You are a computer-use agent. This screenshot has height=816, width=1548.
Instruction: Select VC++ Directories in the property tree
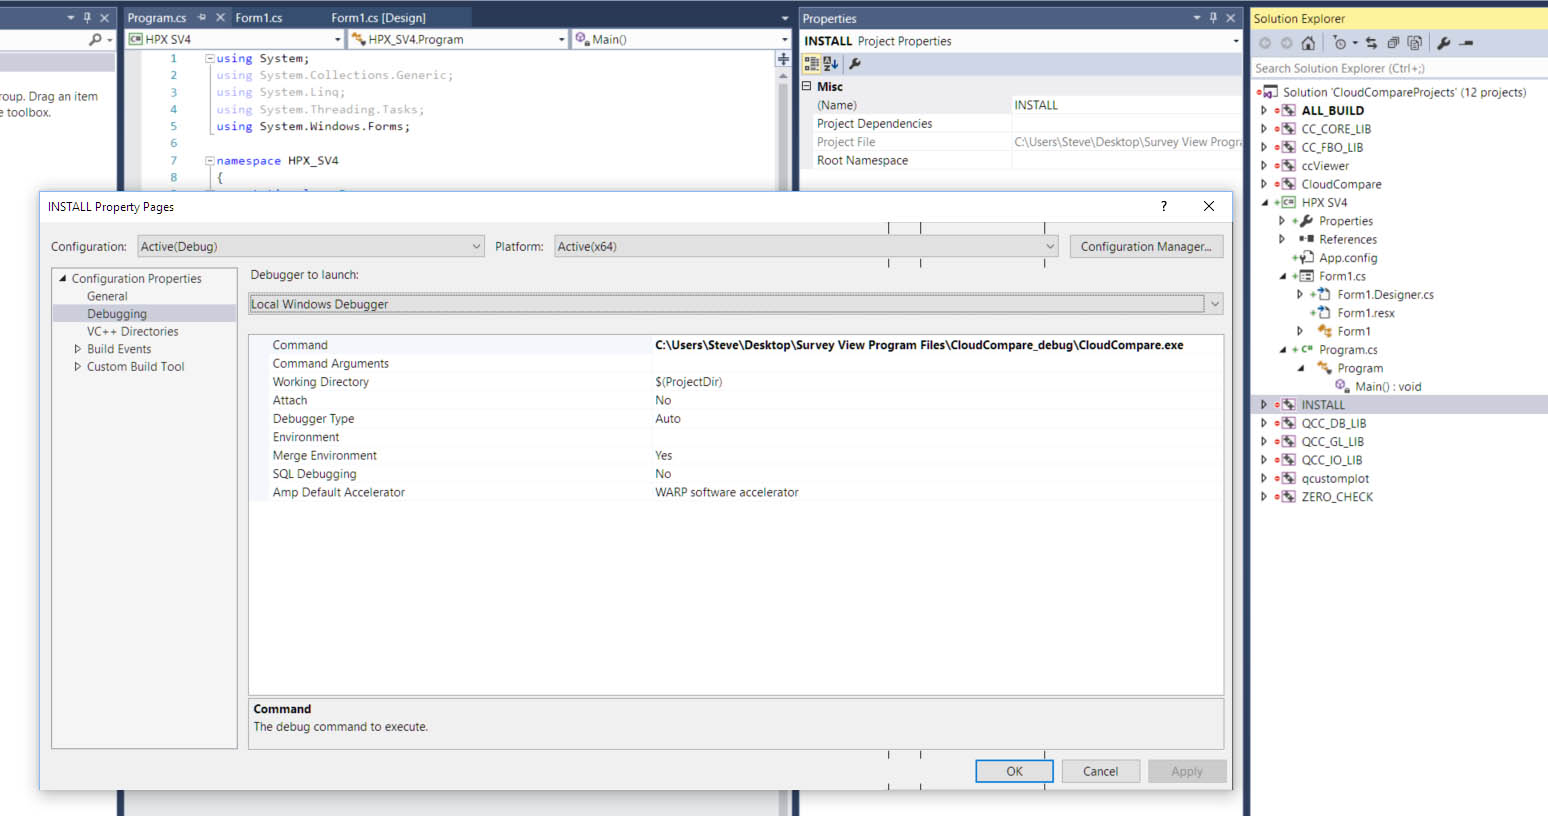[x=132, y=332]
